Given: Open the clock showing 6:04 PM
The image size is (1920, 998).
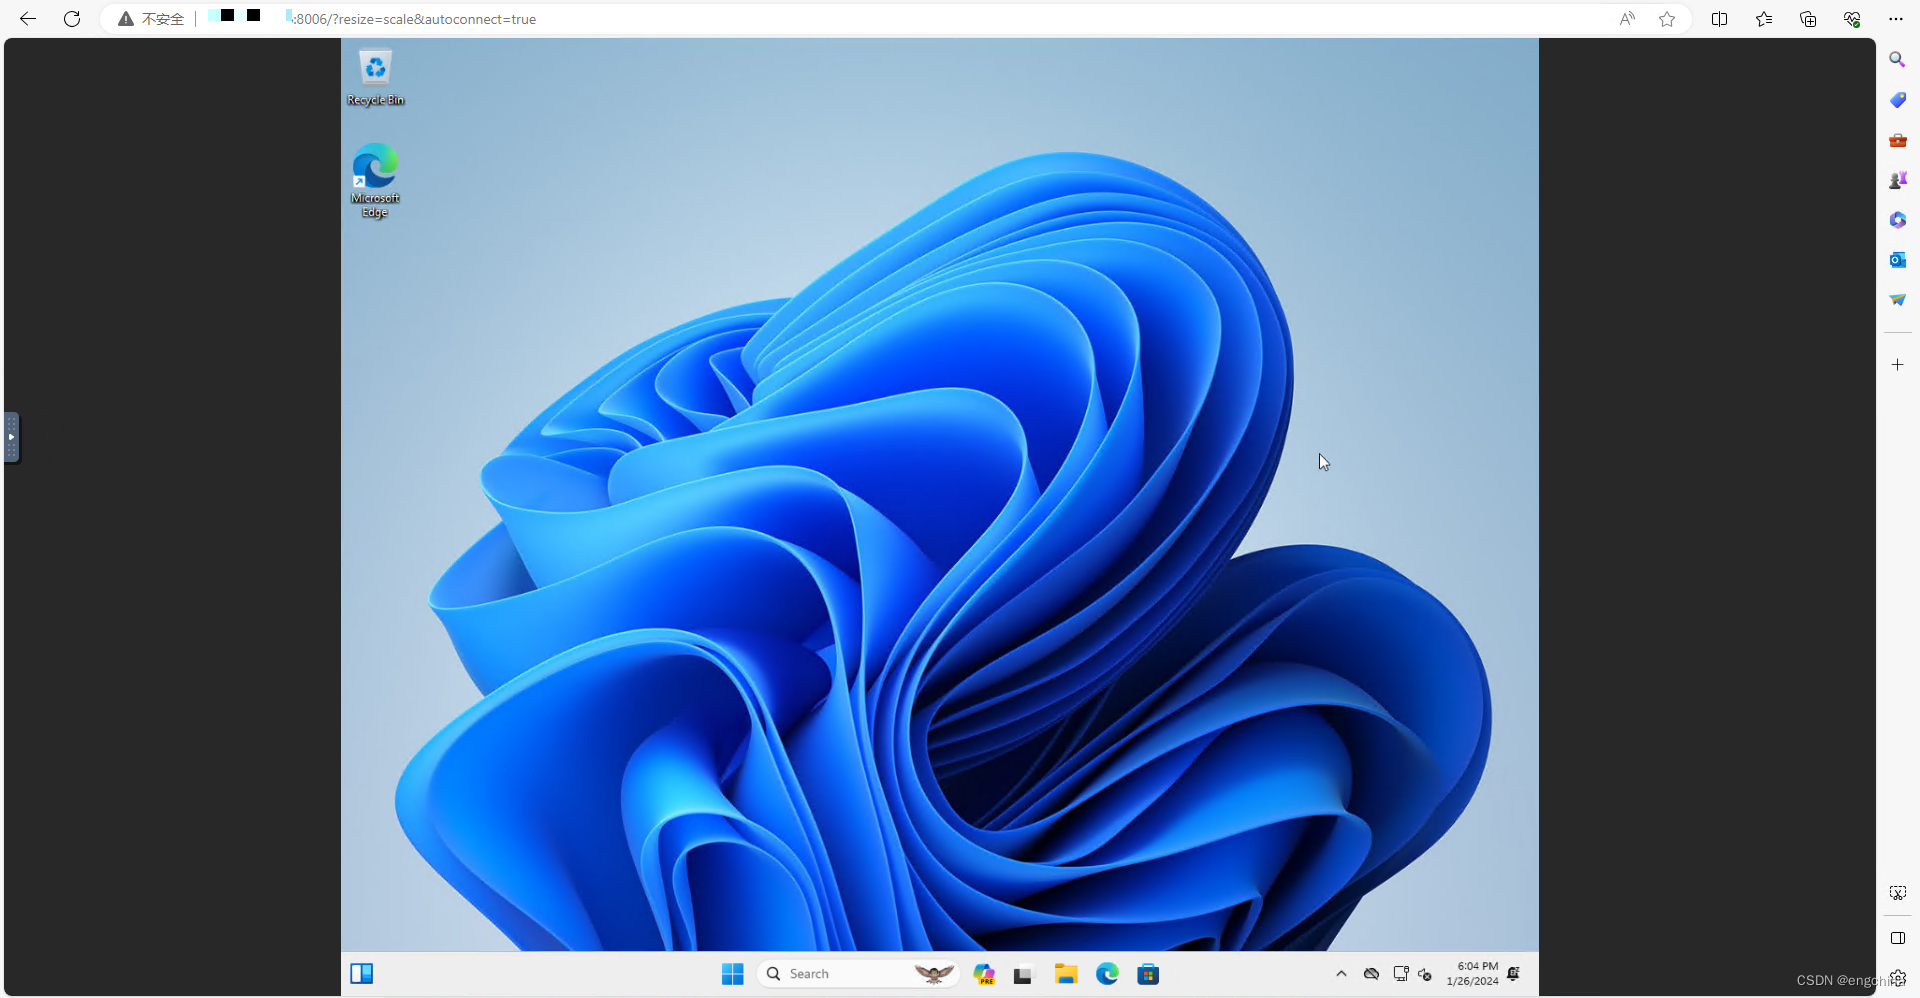Looking at the screenshot, I should pos(1472,974).
